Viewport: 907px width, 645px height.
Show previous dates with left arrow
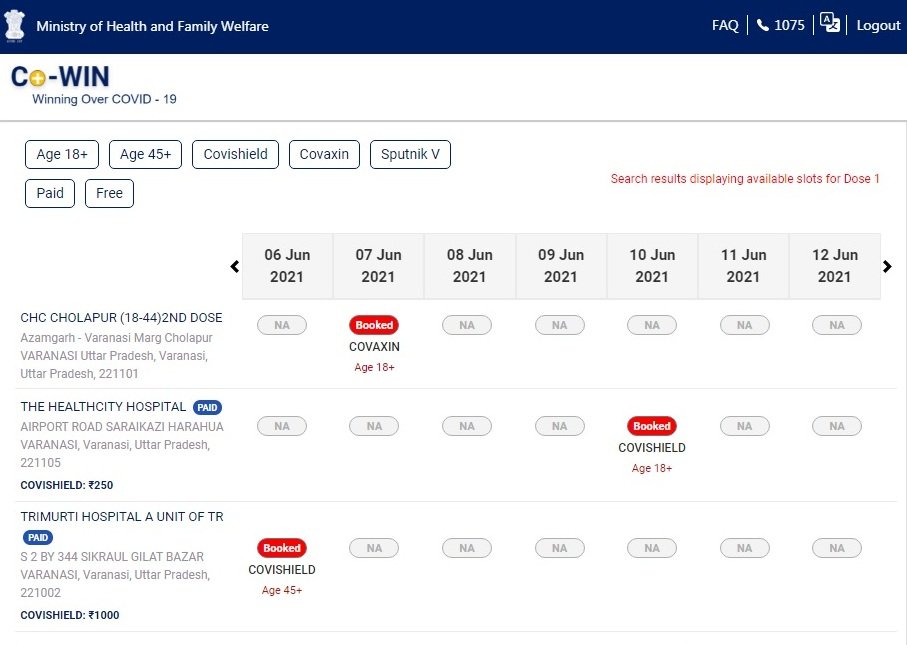tap(234, 266)
